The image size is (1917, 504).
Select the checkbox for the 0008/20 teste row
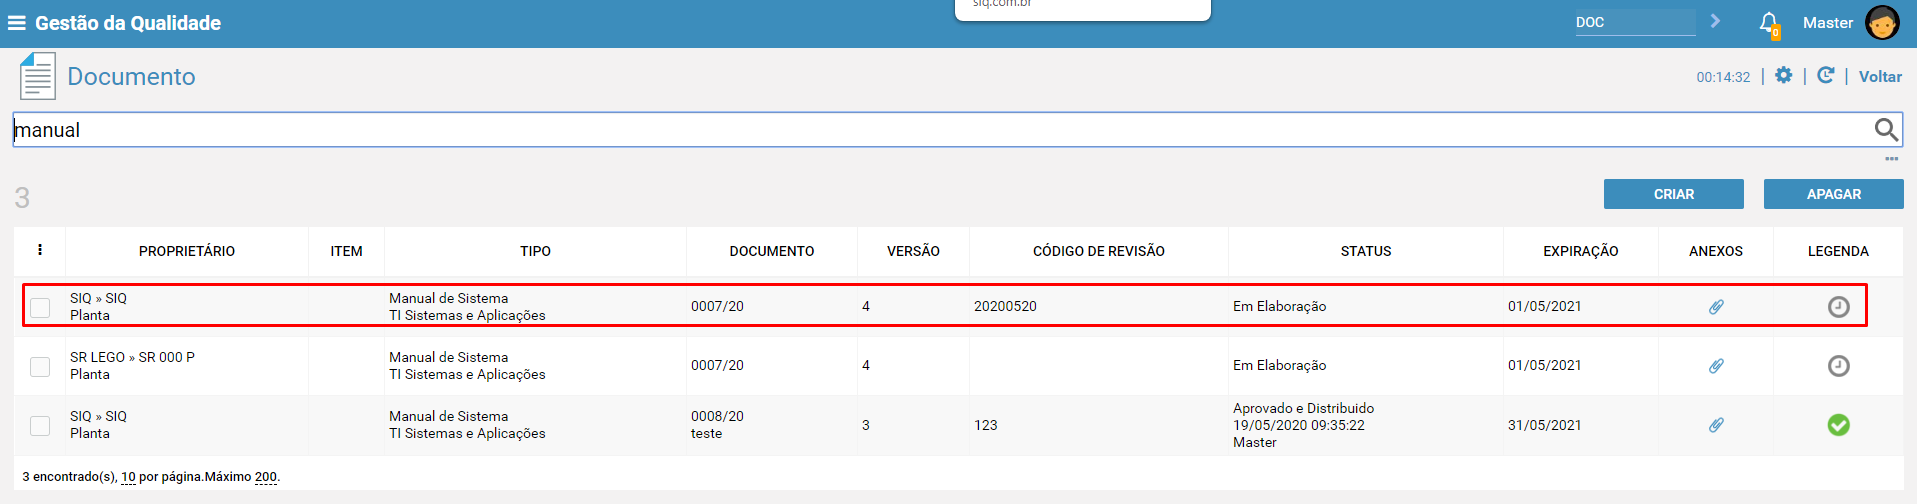pos(40,425)
